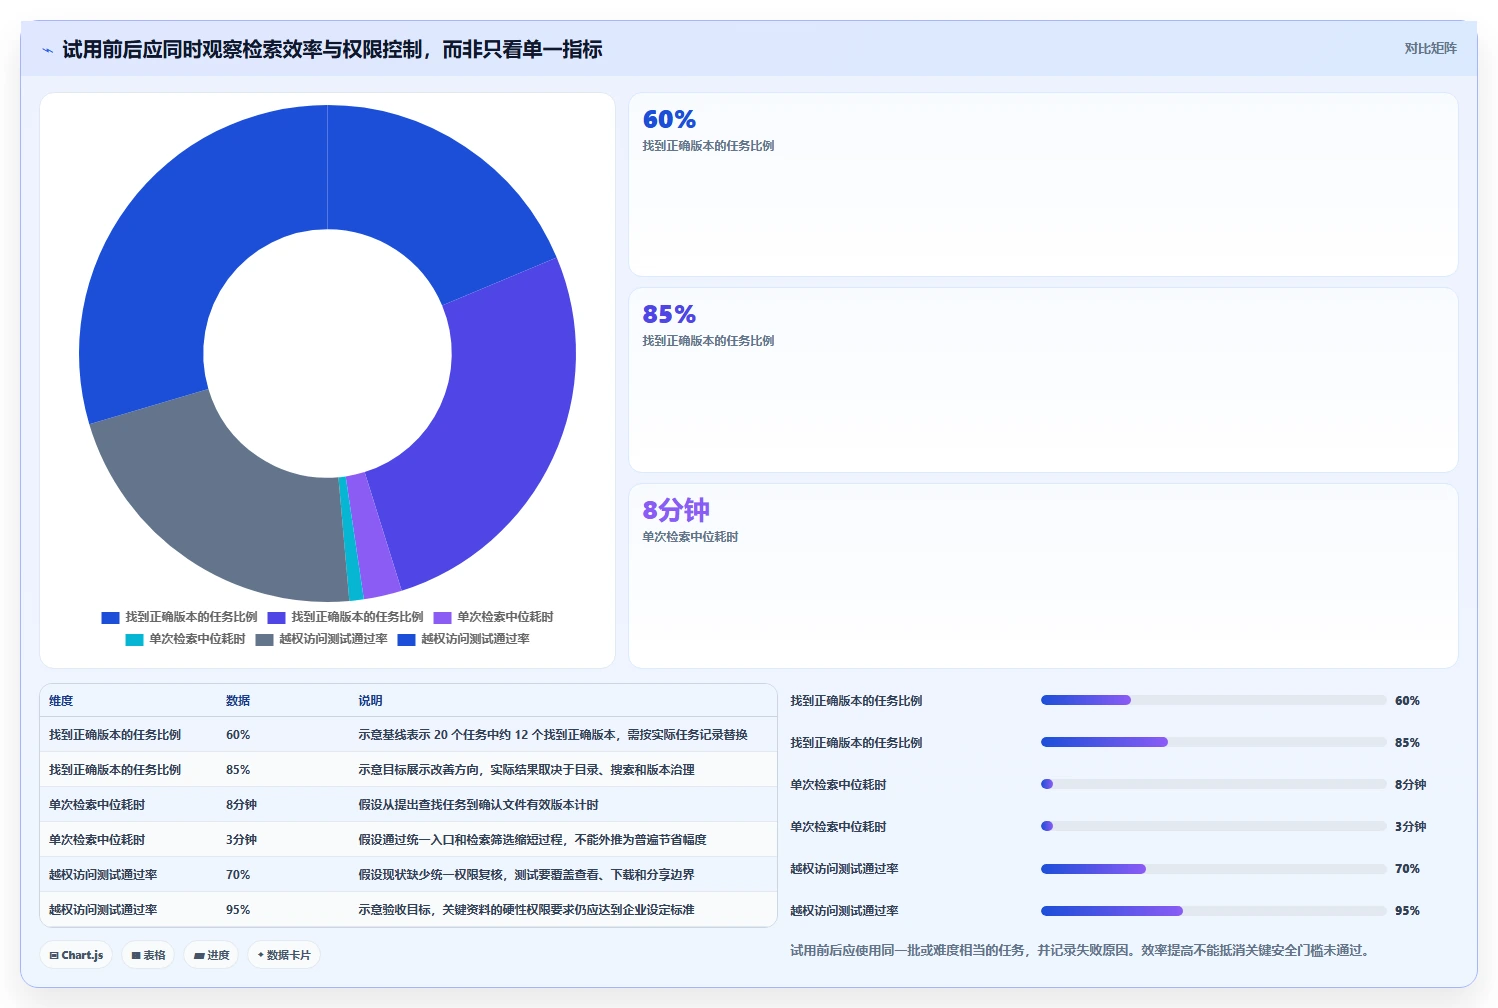Click the 8分钟 cell in the table
The width and height of the screenshot is (1498, 1008).
tap(241, 805)
